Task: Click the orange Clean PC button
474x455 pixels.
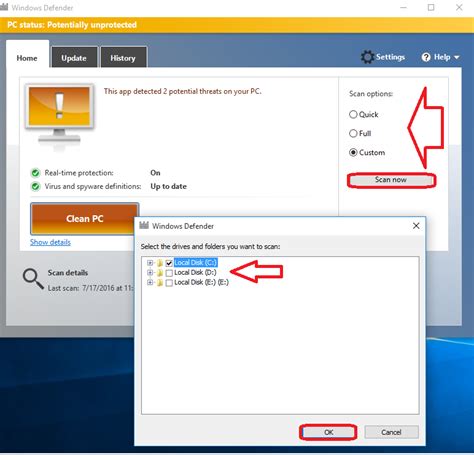Action: coord(84,219)
